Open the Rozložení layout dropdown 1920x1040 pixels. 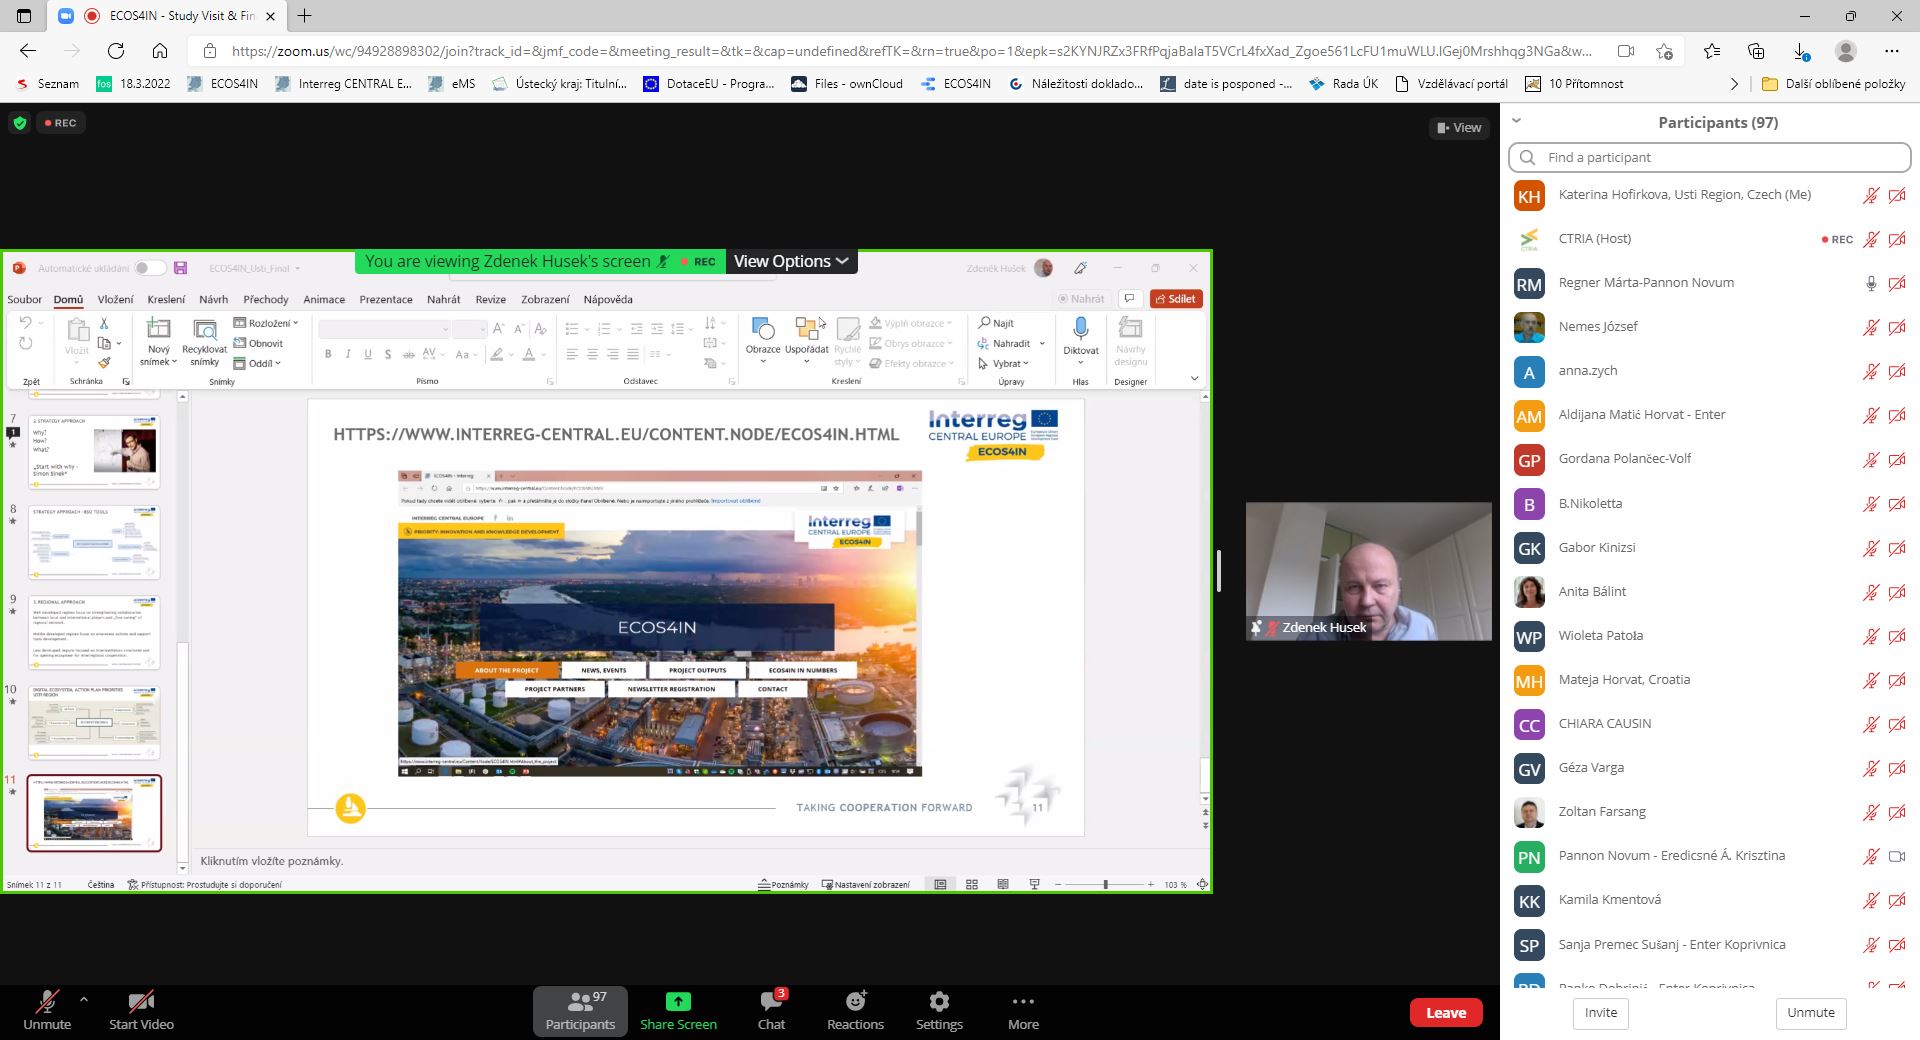(x=266, y=323)
